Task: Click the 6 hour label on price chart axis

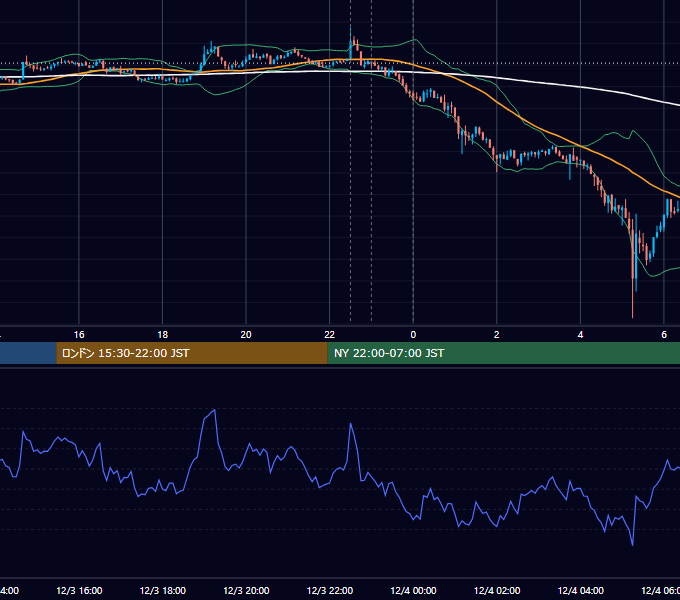Action: pyautogui.click(x=664, y=335)
